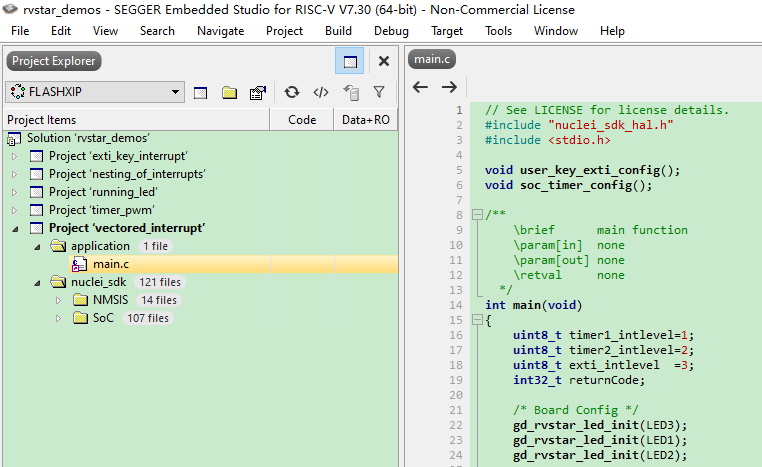762x467 pixels.
Task: Open the Tools menu
Action: [x=499, y=31]
